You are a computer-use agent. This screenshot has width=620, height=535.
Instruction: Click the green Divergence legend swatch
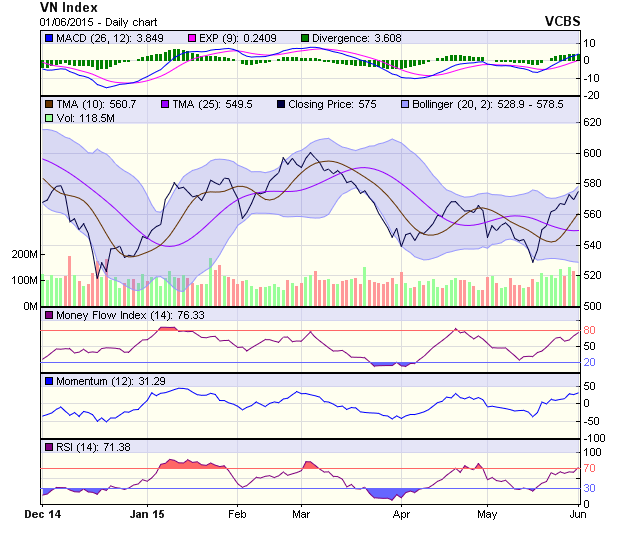coord(305,39)
